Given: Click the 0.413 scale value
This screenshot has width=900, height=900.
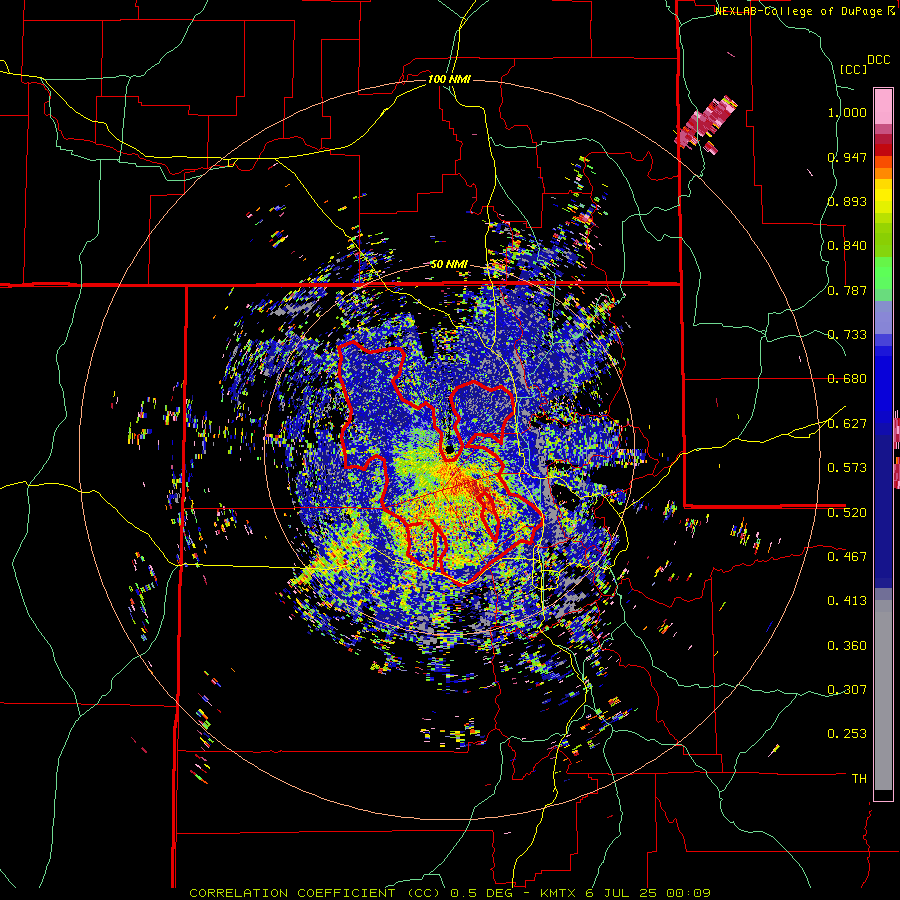Looking at the screenshot, I should click(x=847, y=601).
